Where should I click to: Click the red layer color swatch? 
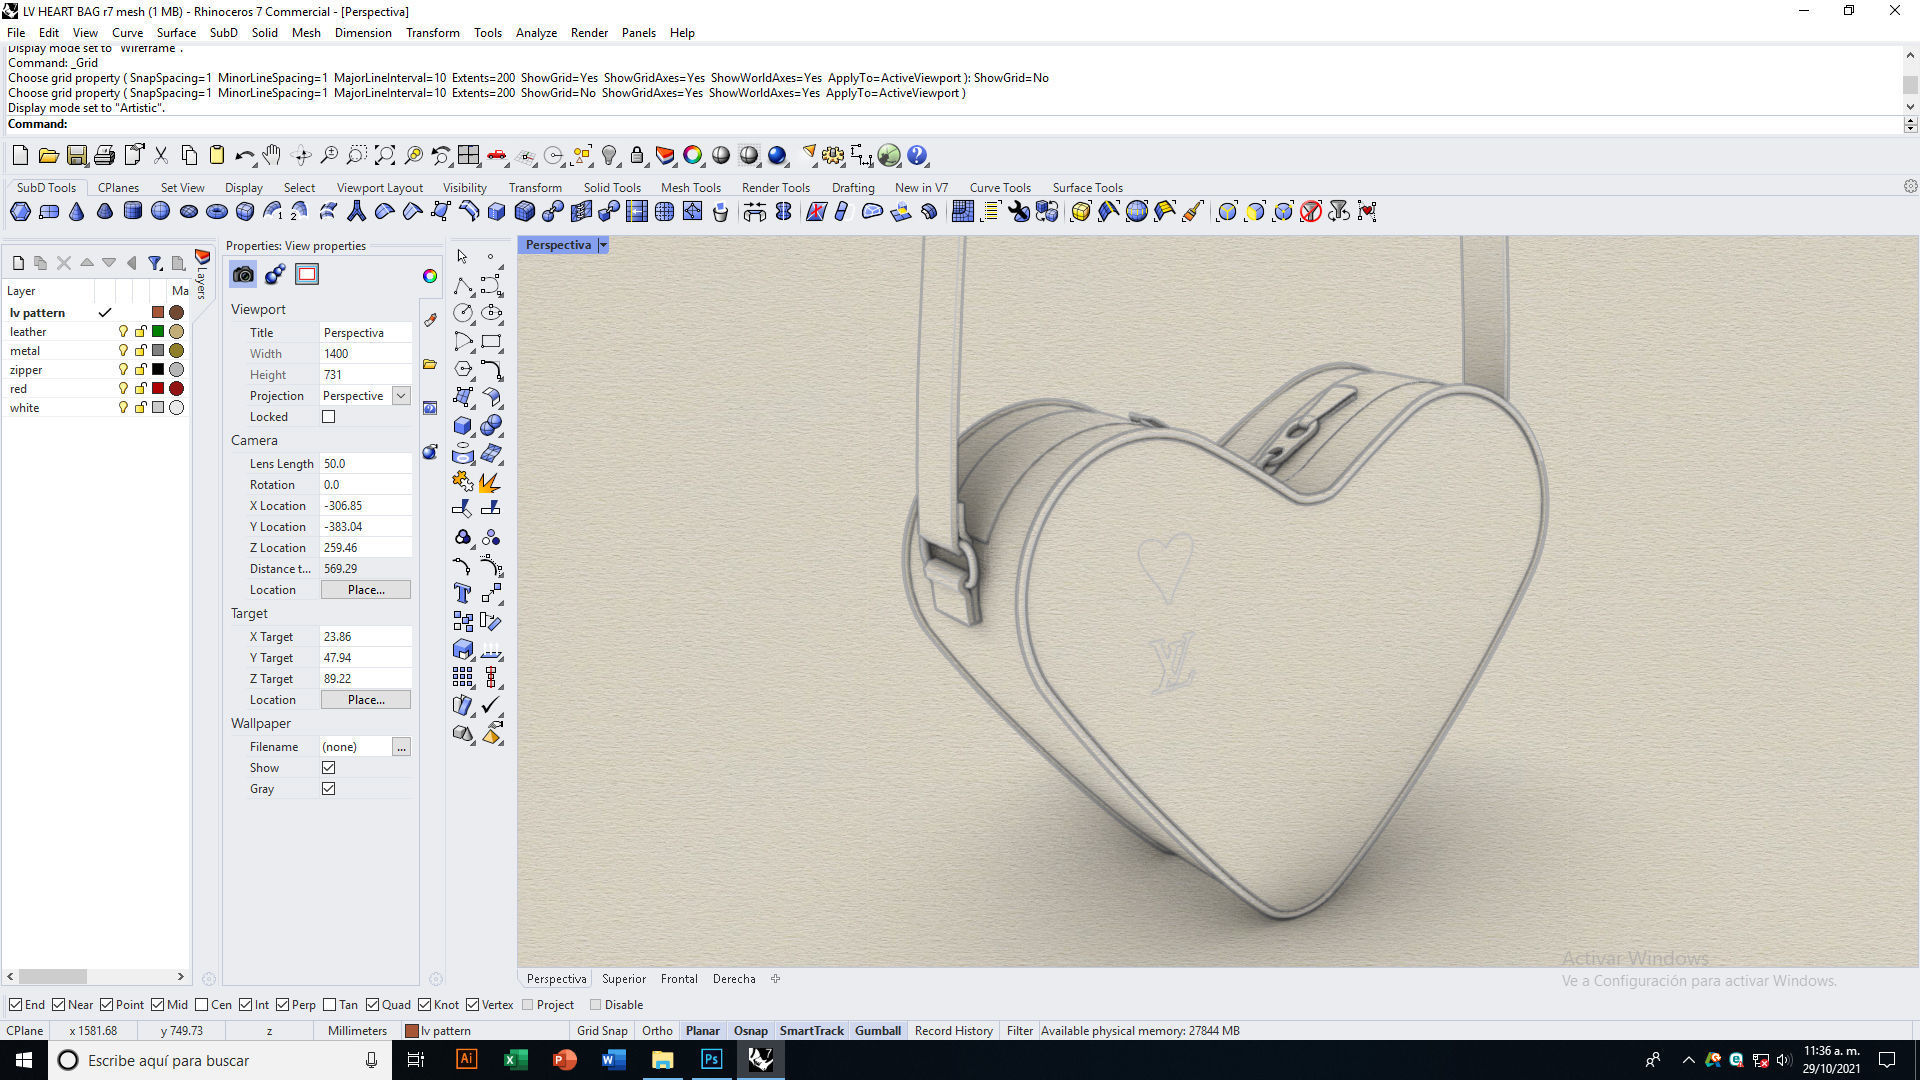point(157,389)
